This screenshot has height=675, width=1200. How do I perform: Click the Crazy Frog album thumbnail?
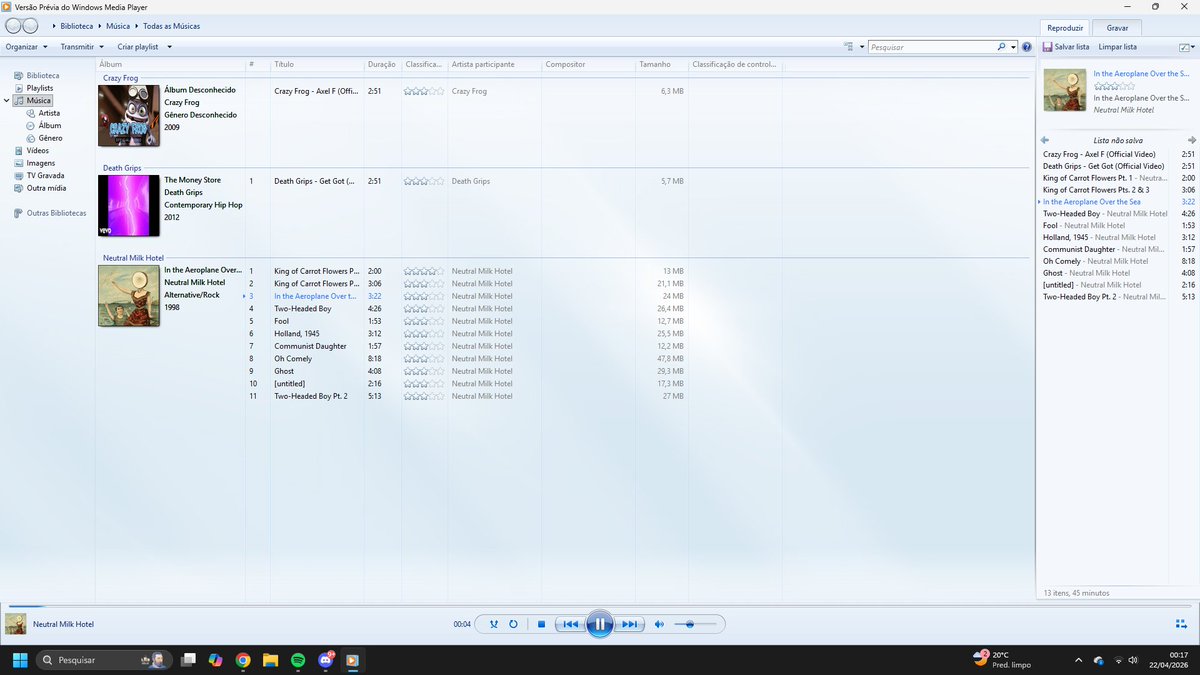tap(129, 116)
